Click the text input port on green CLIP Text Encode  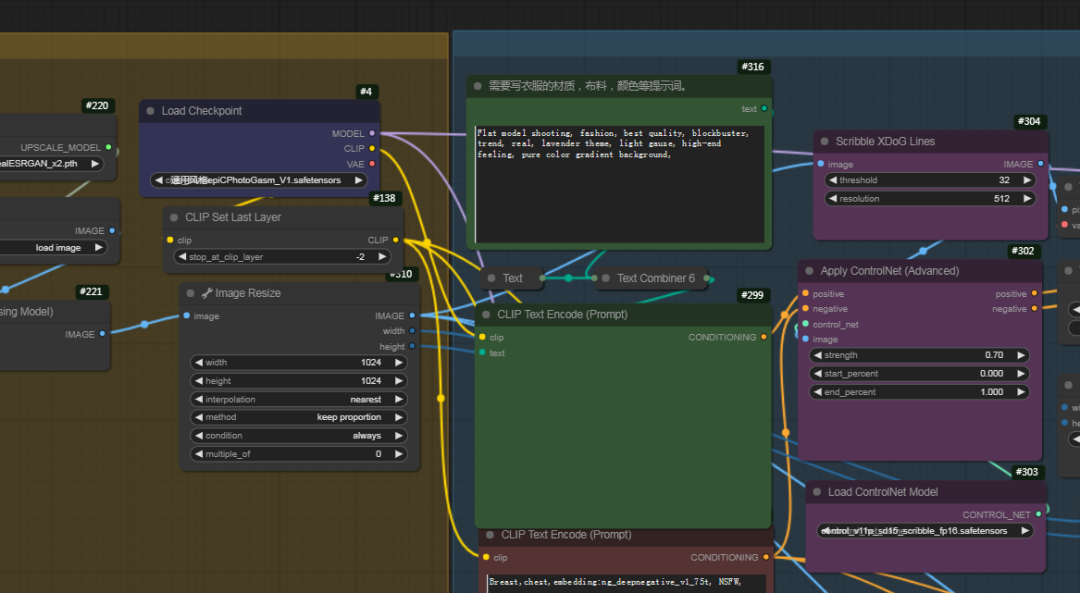tap(482, 353)
